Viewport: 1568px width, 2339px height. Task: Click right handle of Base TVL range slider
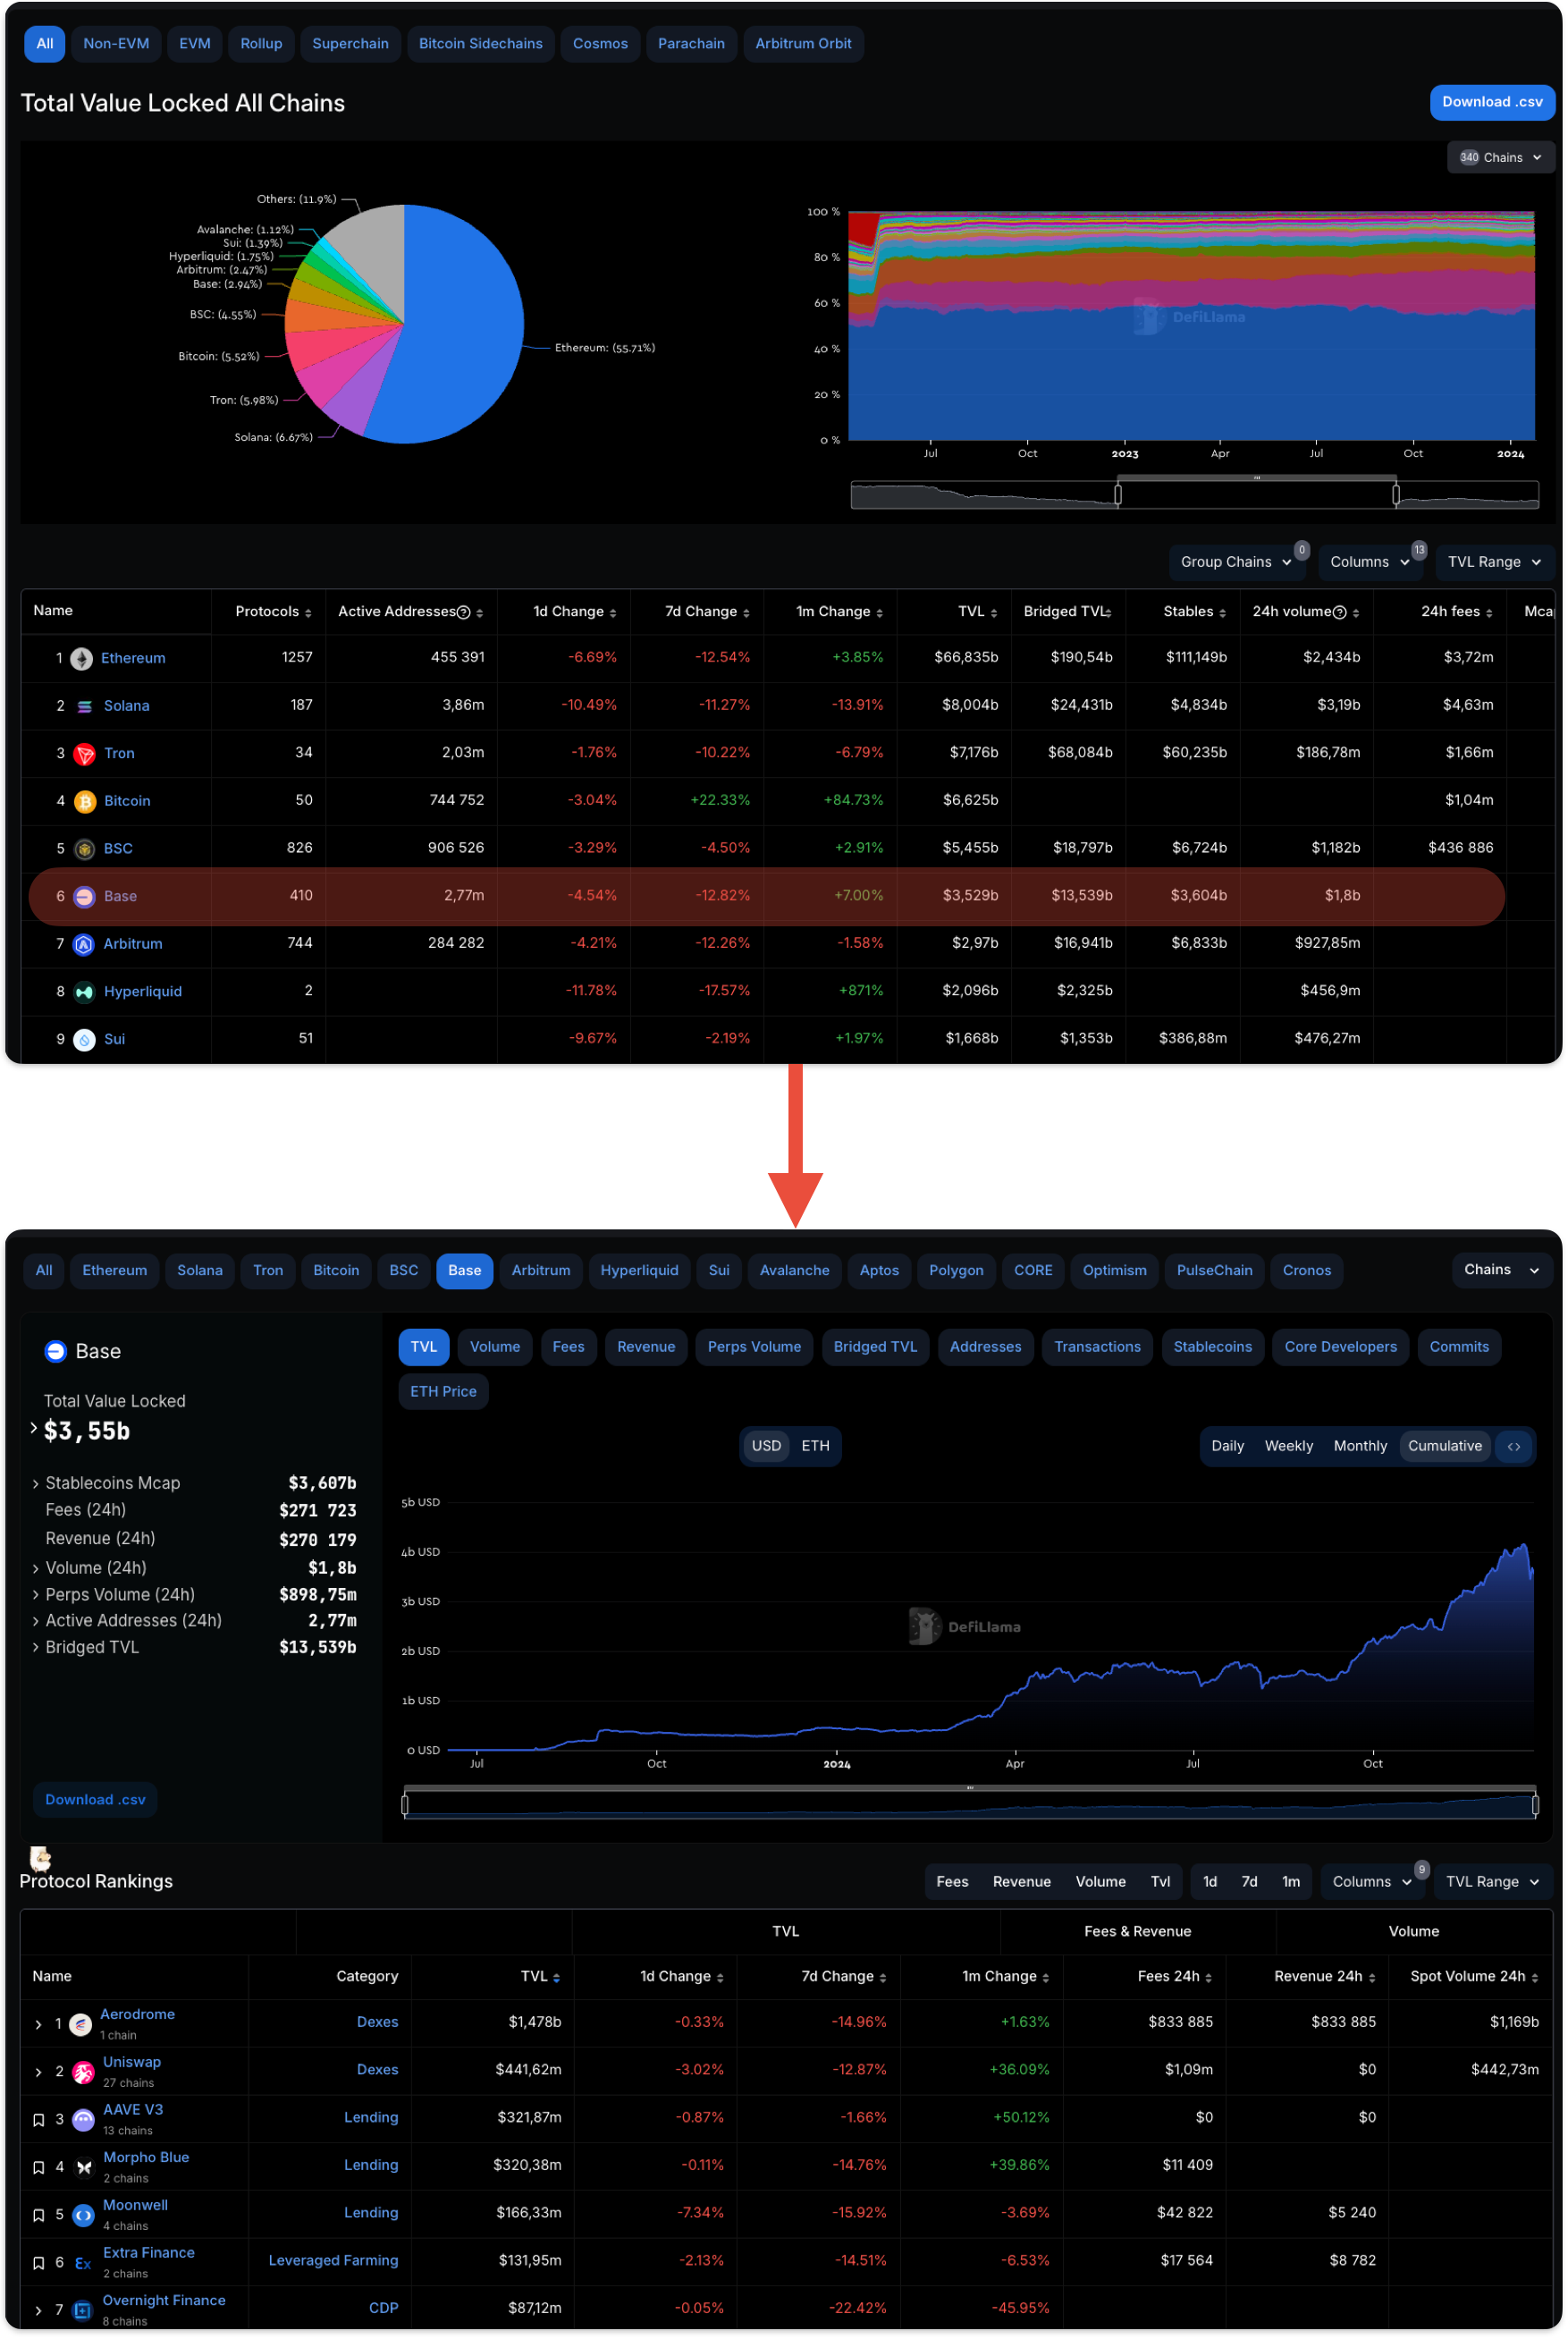tap(1535, 1805)
